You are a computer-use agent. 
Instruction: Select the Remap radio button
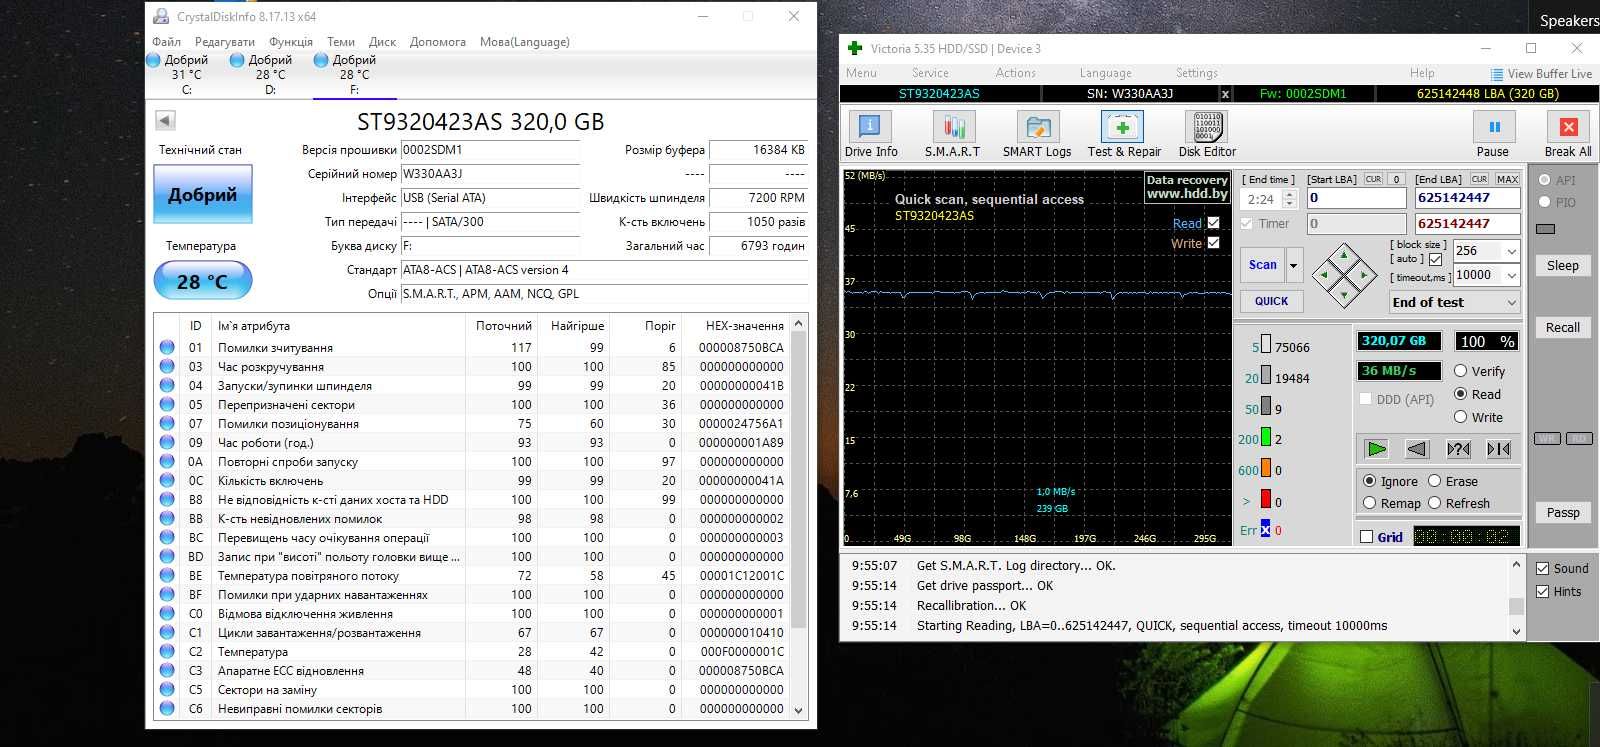1370,503
